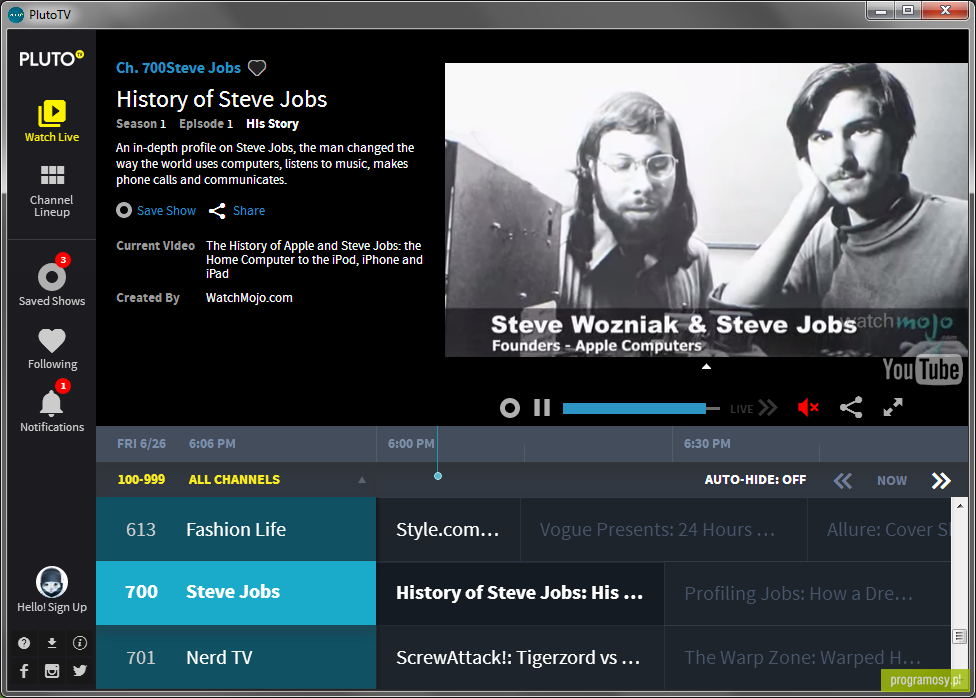The width and height of the screenshot is (976, 698).
Task: Open the info icon in sidebar footer
Action: pyautogui.click(x=80, y=643)
